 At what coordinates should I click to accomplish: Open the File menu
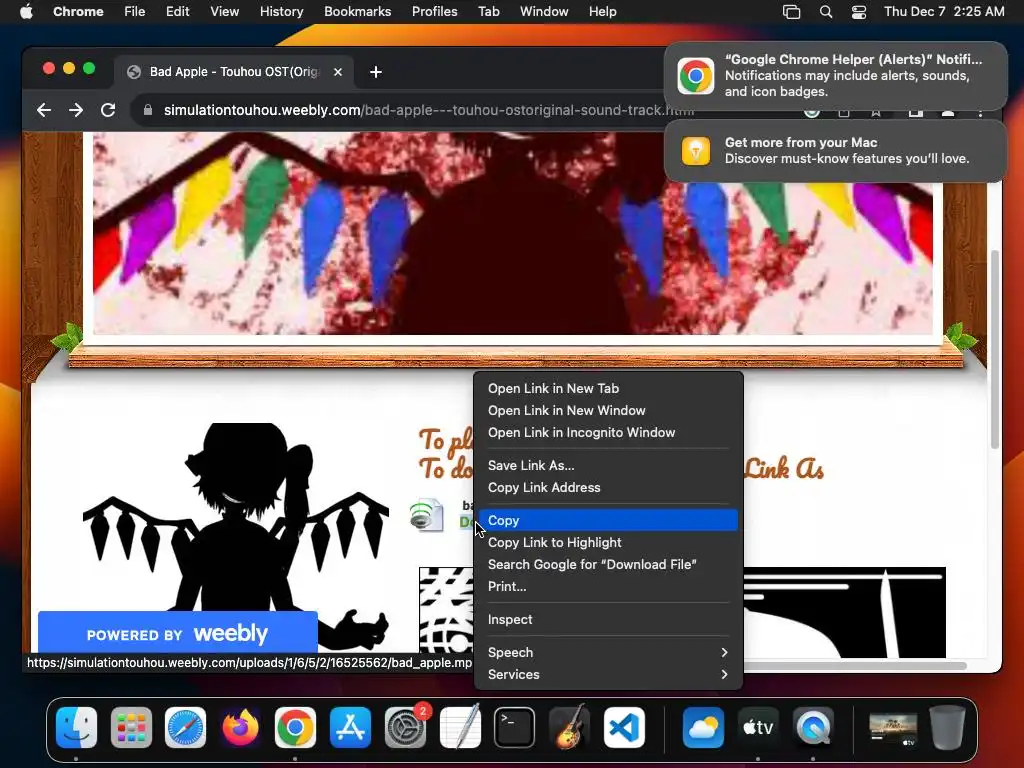tap(135, 11)
